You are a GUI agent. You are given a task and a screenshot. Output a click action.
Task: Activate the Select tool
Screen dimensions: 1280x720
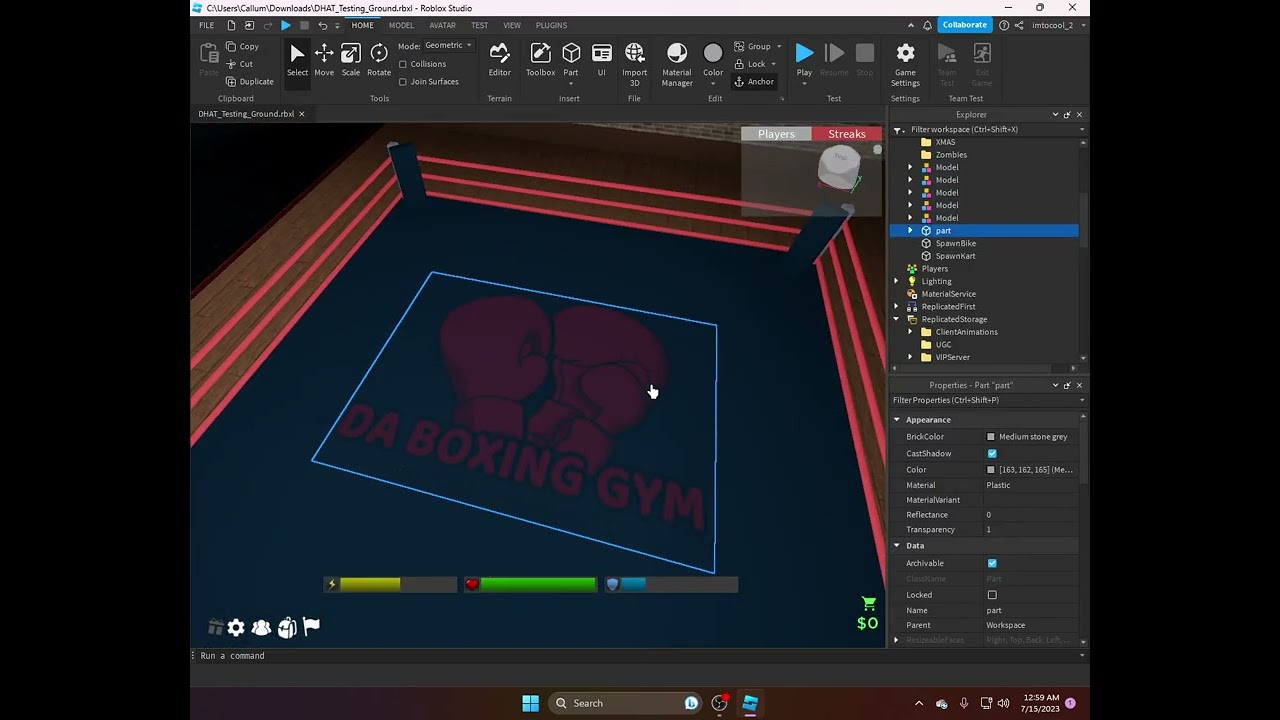pos(297,60)
